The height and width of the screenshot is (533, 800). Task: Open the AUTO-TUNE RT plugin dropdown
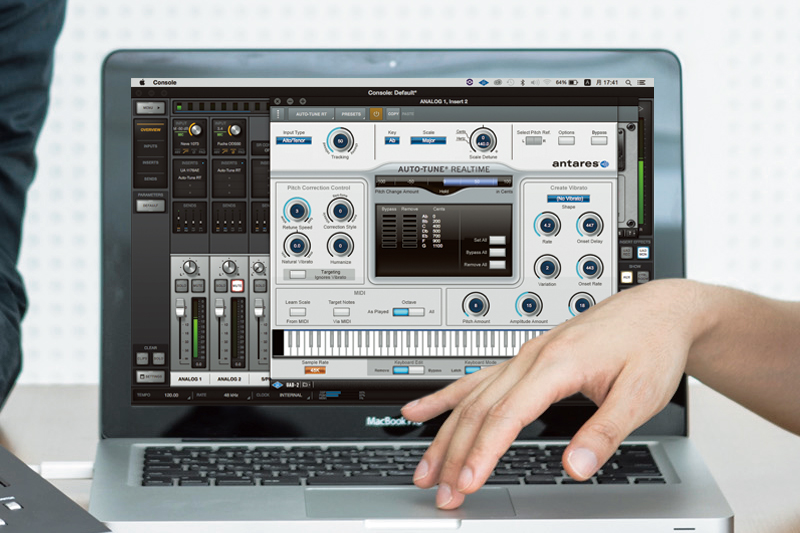tap(311, 114)
